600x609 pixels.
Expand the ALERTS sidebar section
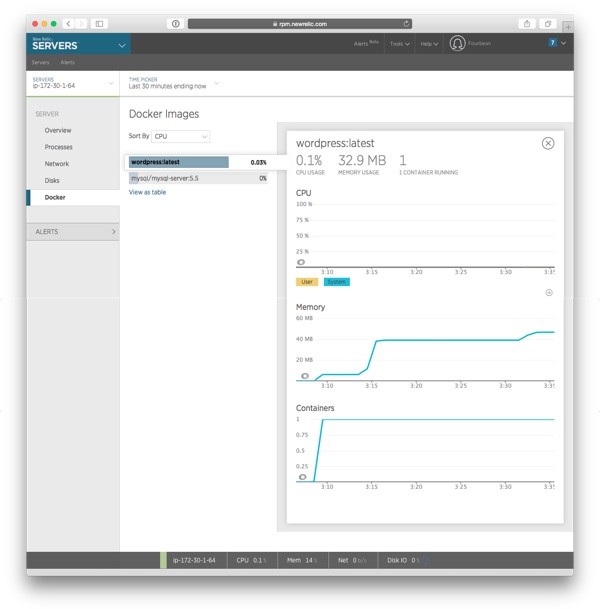pos(73,231)
